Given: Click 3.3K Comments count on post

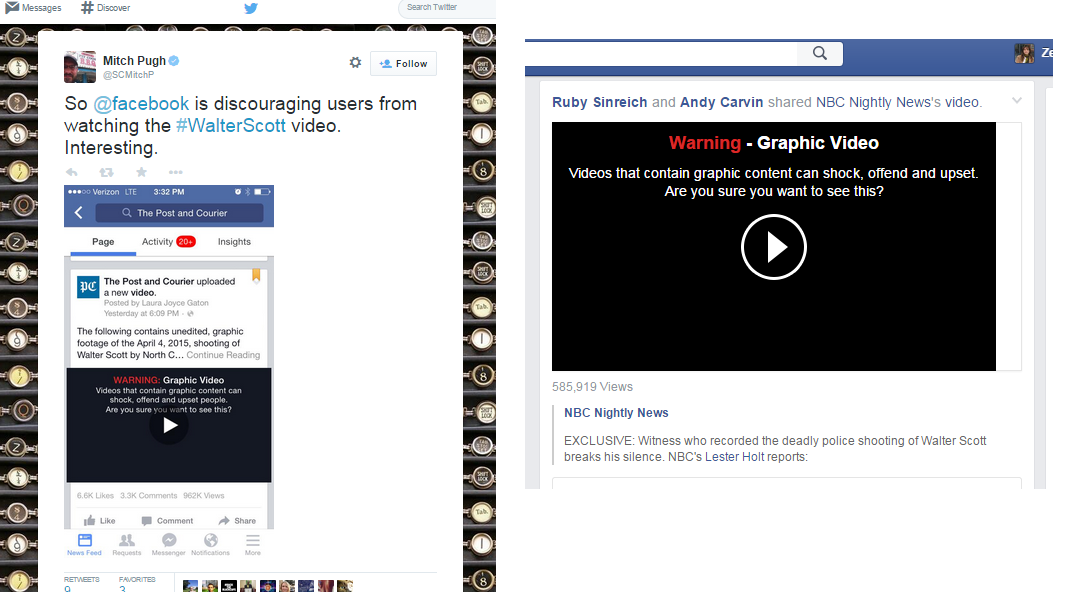Looking at the screenshot, I should pyautogui.click(x=148, y=495).
